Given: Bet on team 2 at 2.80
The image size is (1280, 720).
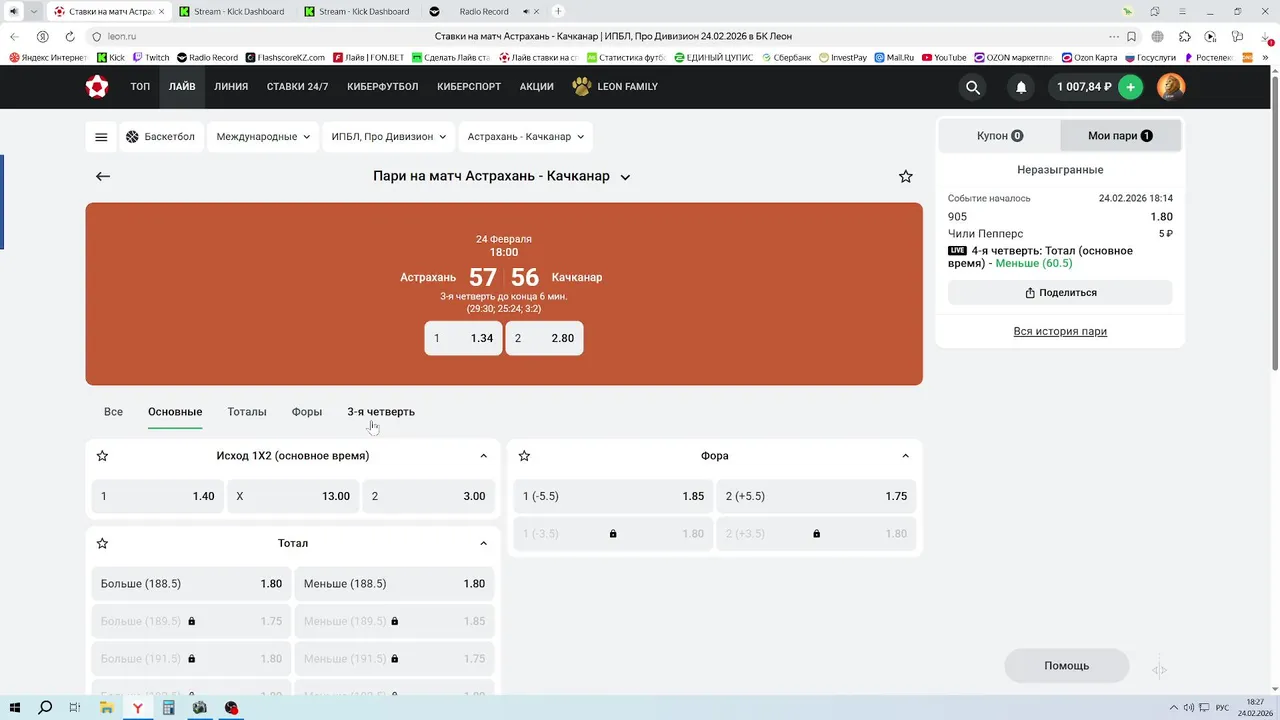Looking at the screenshot, I should pos(544,338).
